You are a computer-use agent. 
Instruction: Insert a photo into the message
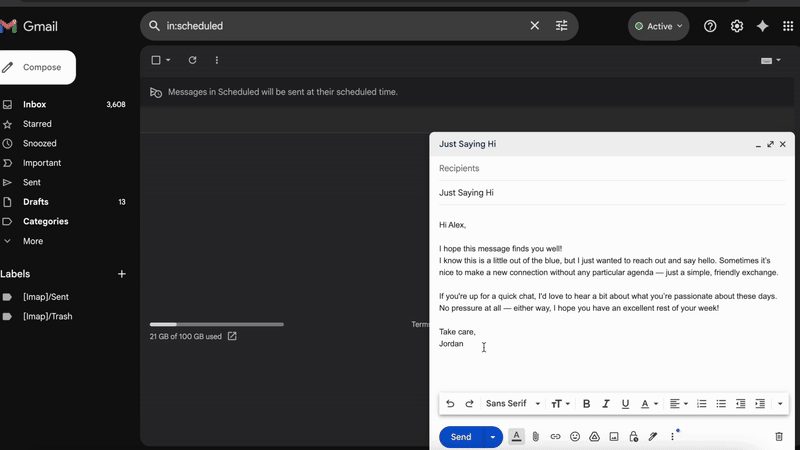(614, 437)
